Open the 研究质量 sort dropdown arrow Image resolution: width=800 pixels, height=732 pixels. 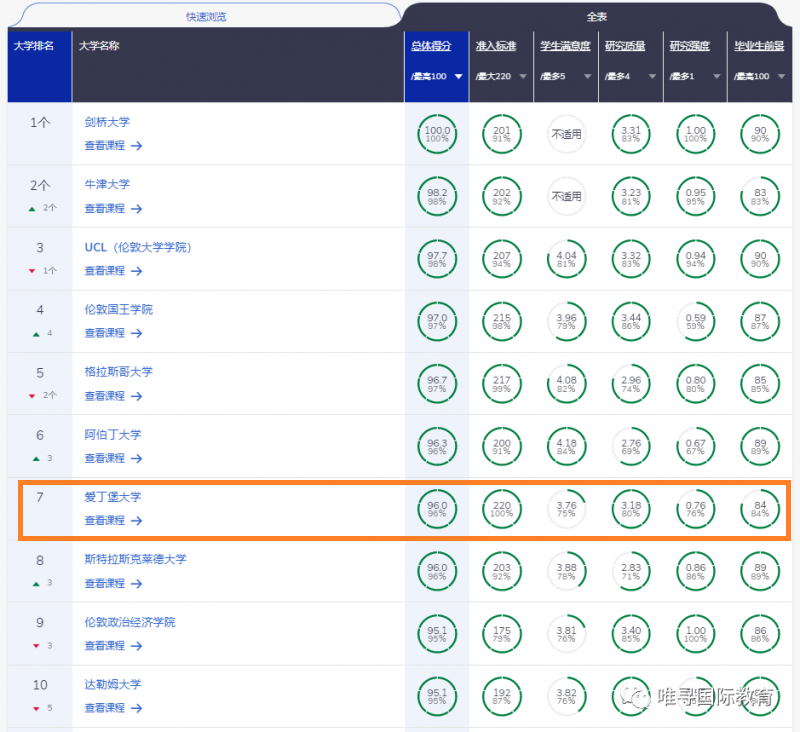pos(652,77)
